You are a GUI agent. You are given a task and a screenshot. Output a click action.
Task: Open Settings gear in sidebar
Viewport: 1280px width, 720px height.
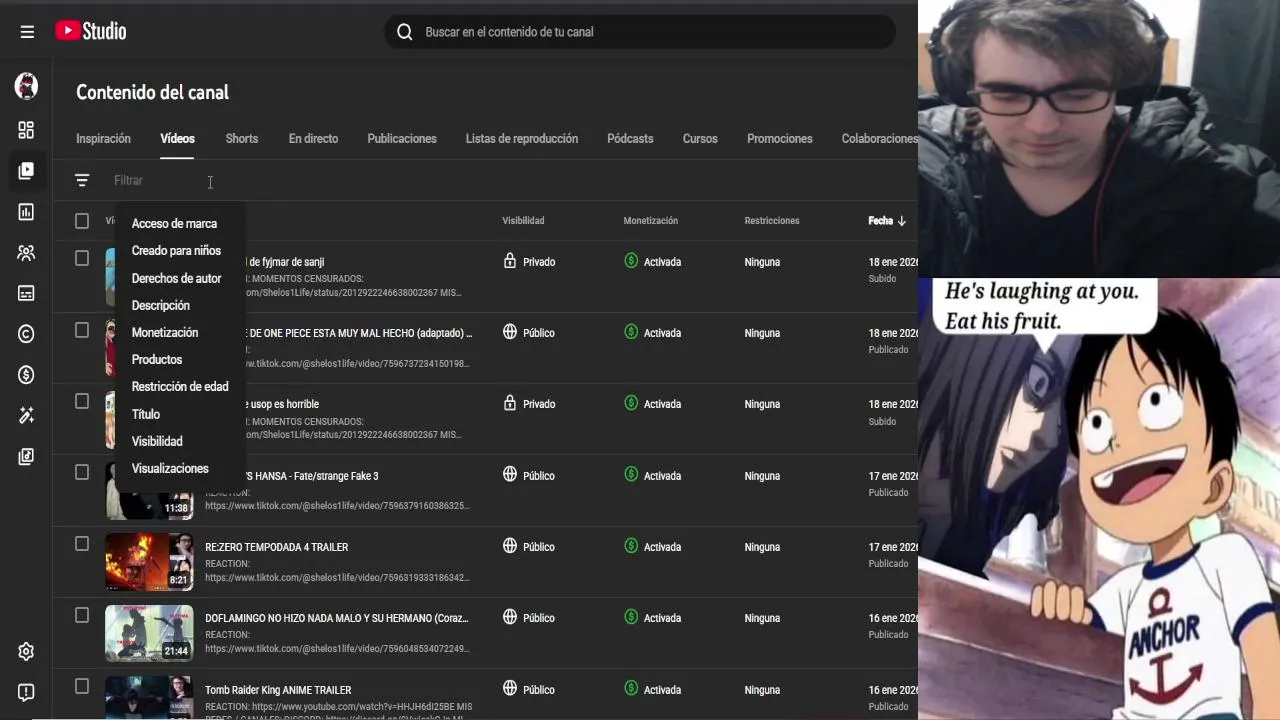tap(26, 652)
